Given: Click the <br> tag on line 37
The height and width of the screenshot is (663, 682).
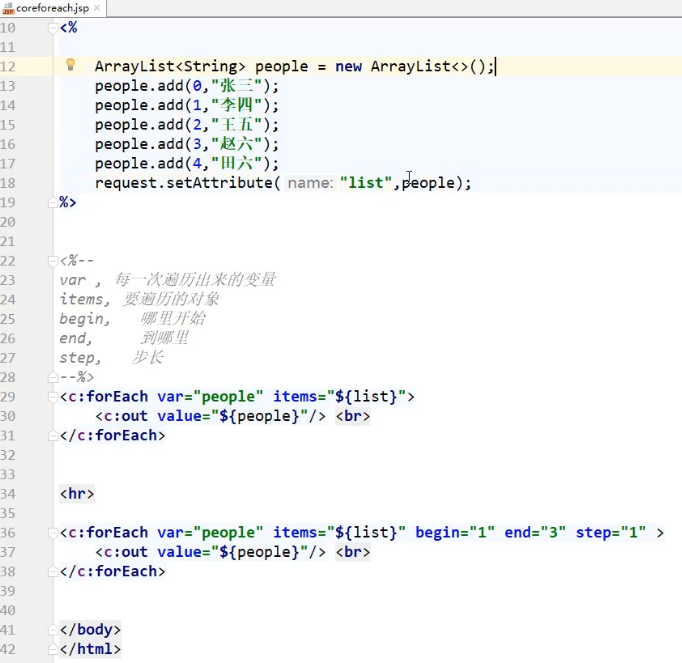Looking at the screenshot, I should 353,552.
